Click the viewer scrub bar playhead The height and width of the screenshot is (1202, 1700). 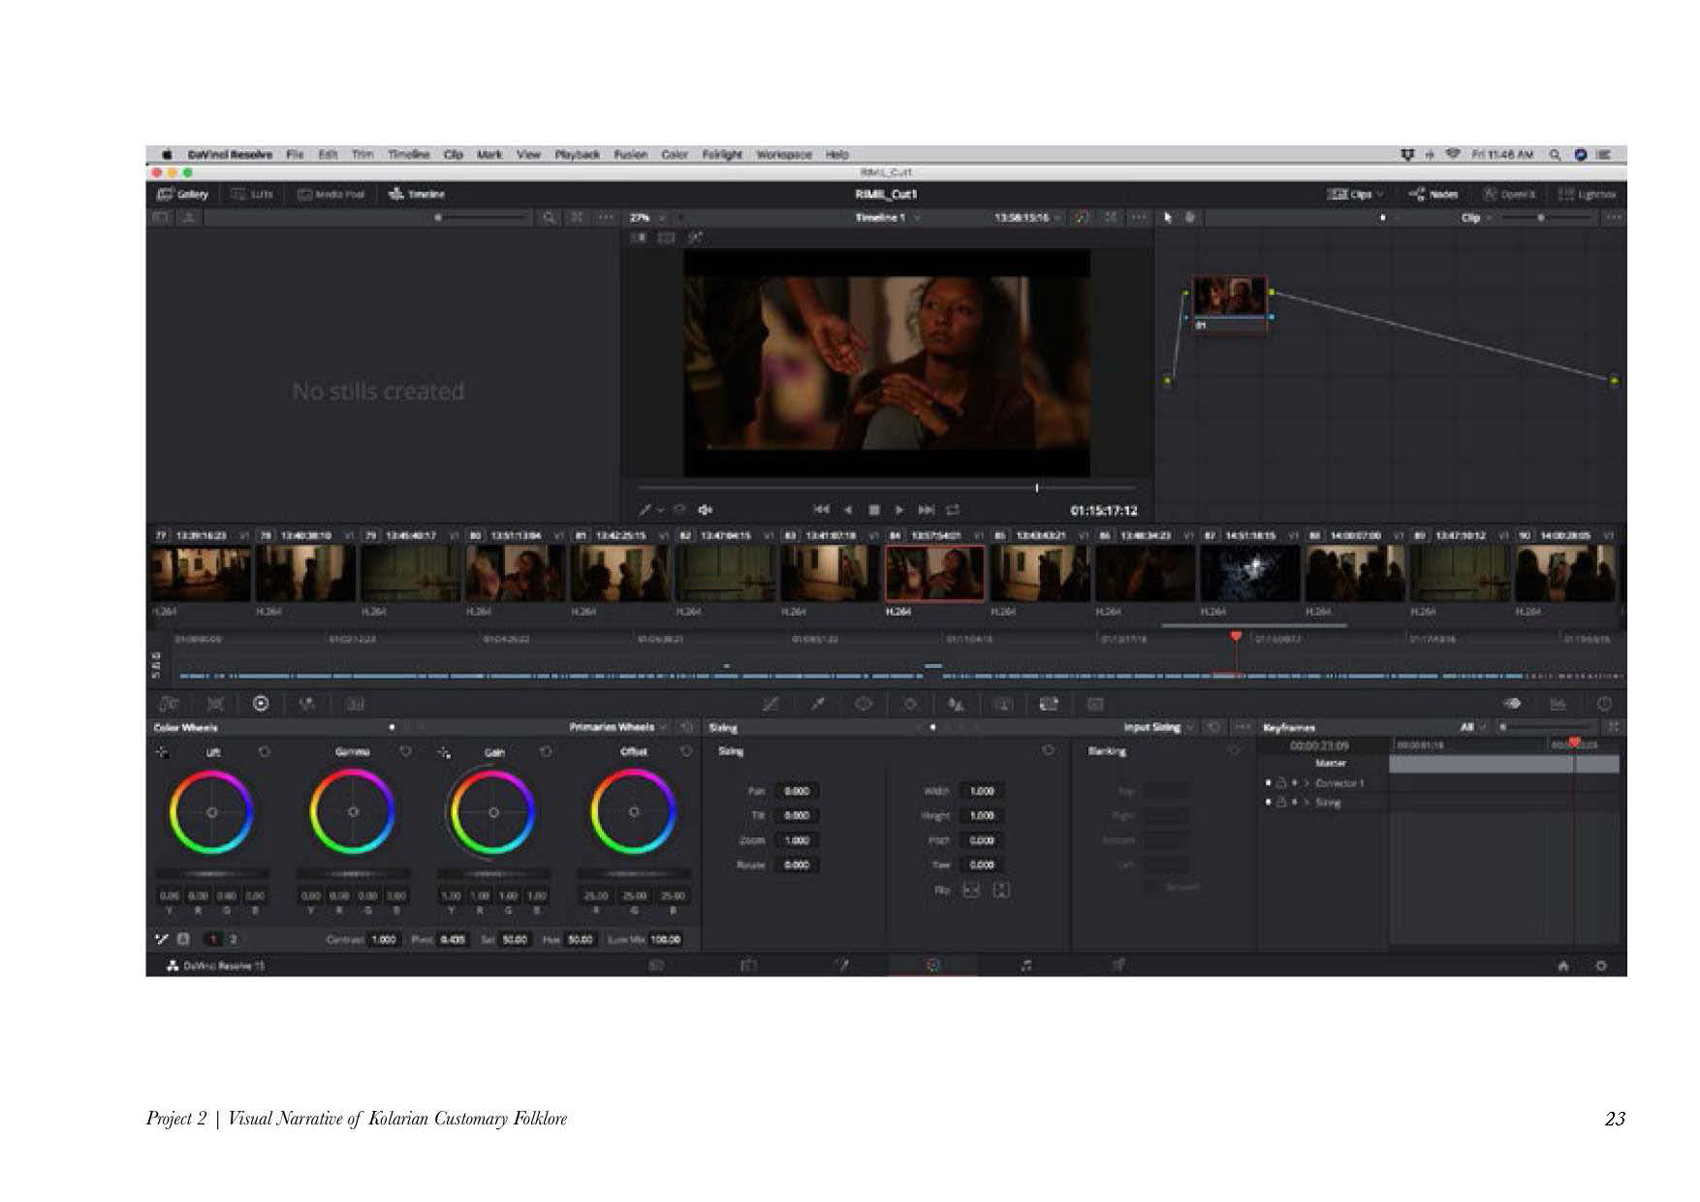[1037, 488]
